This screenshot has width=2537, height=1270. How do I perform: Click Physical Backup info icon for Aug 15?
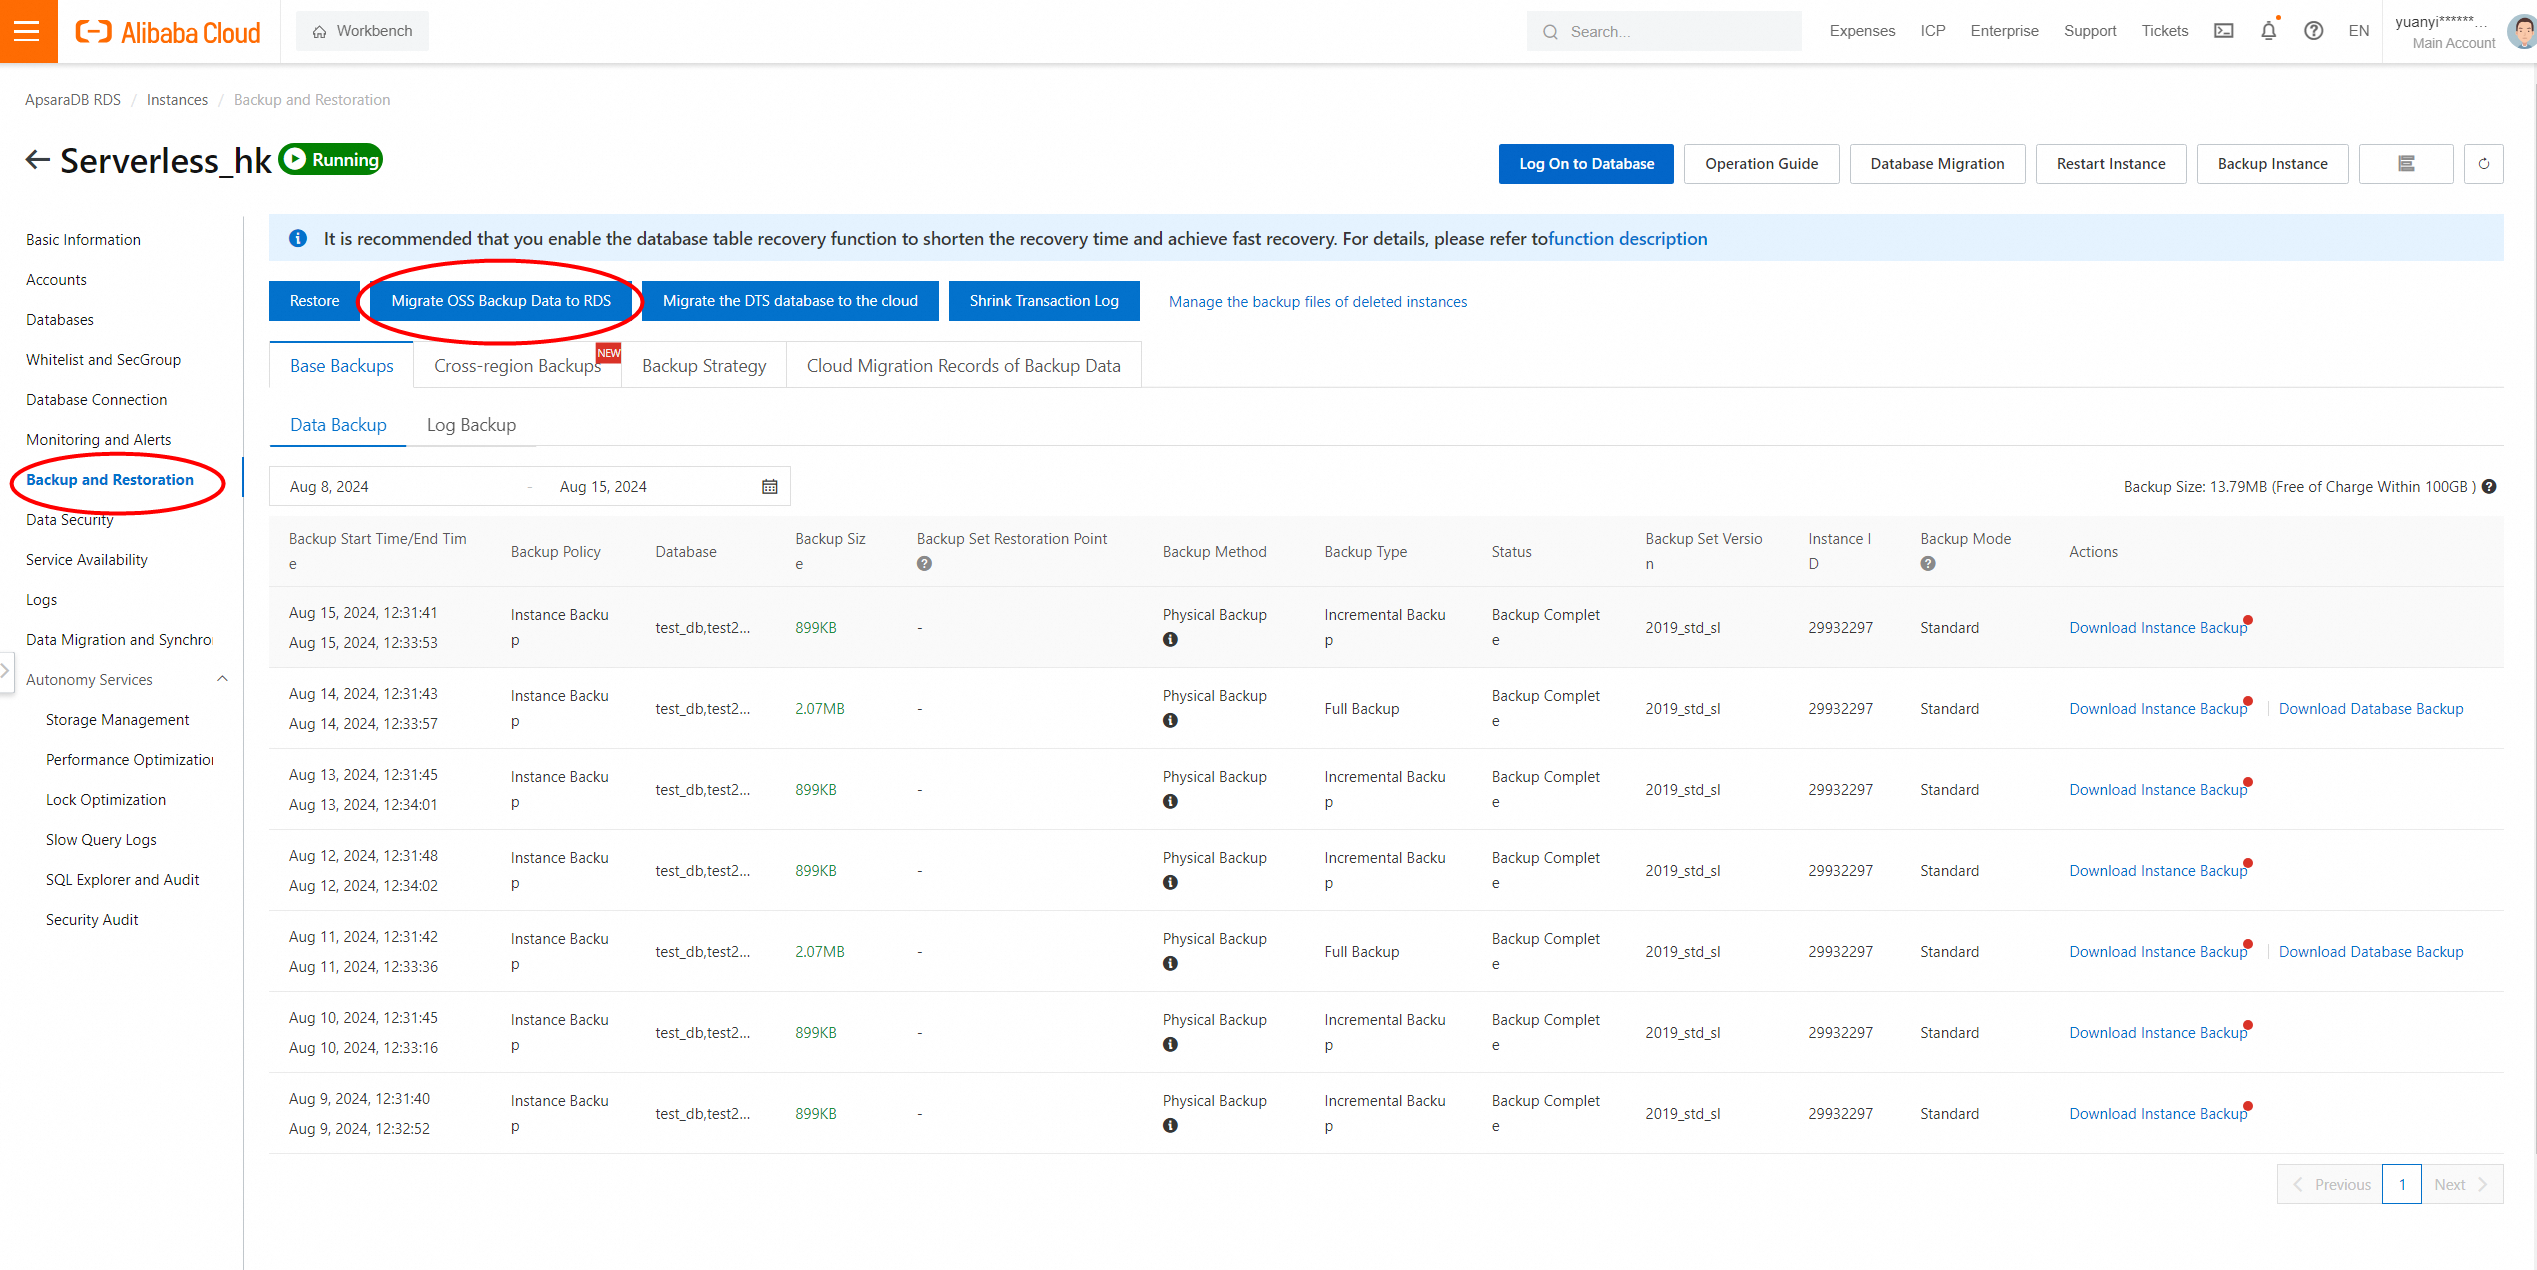(1170, 640)
